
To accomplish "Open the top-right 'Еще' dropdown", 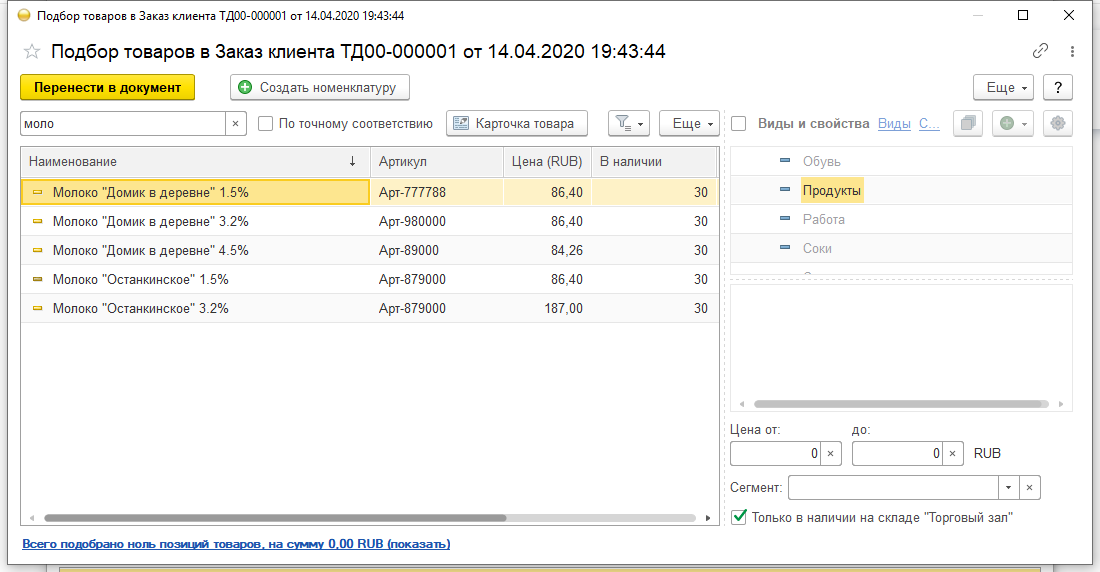I will (x=1003, y=88).
